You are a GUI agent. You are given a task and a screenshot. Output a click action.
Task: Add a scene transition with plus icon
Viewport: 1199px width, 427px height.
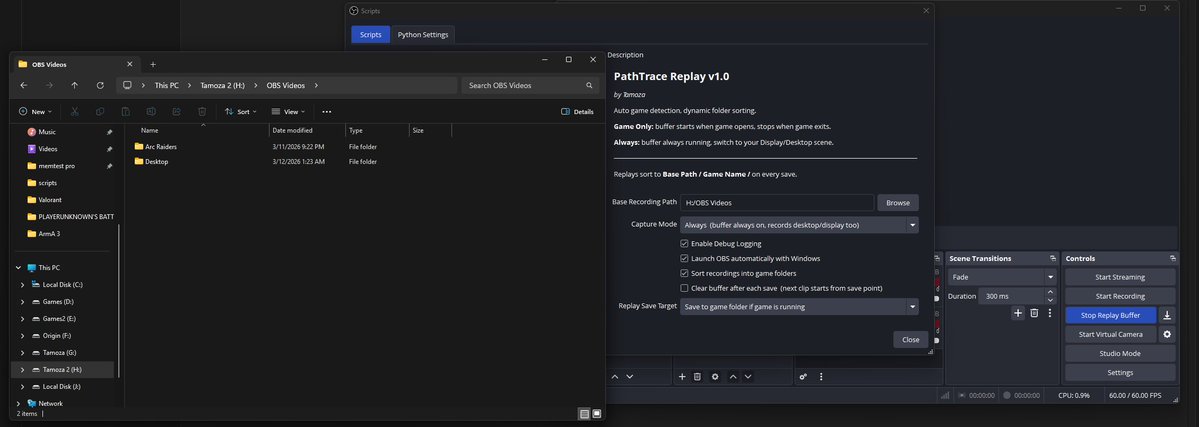(x=1018, y=313)
